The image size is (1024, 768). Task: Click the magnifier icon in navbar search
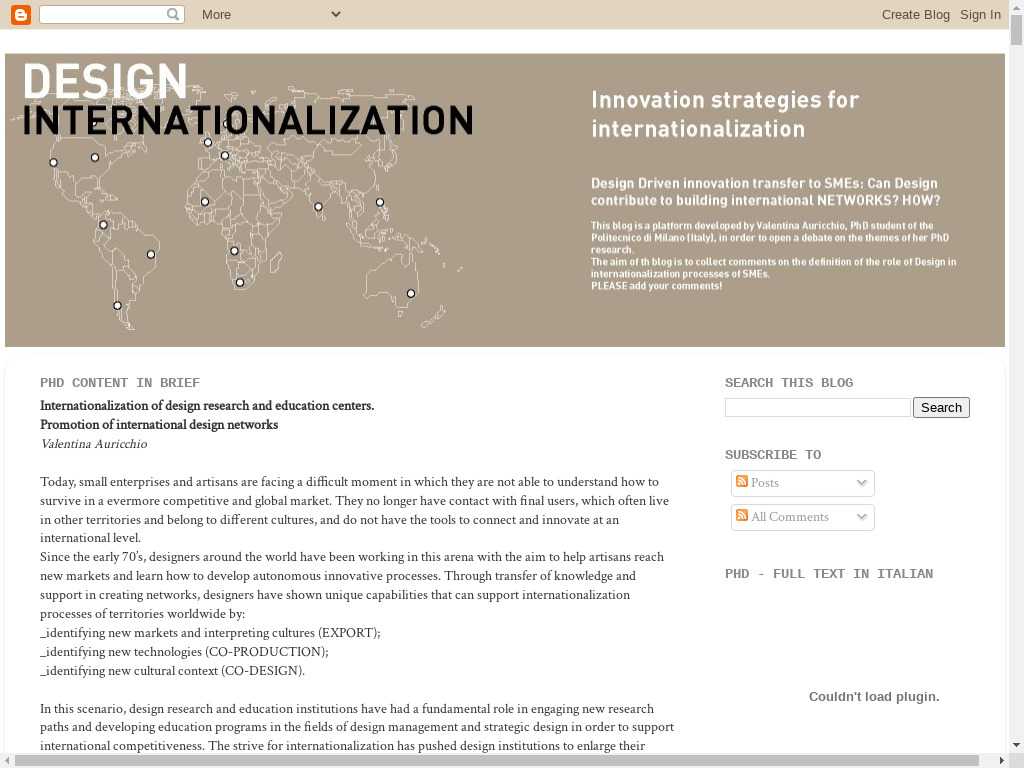(x=173, y=14)
